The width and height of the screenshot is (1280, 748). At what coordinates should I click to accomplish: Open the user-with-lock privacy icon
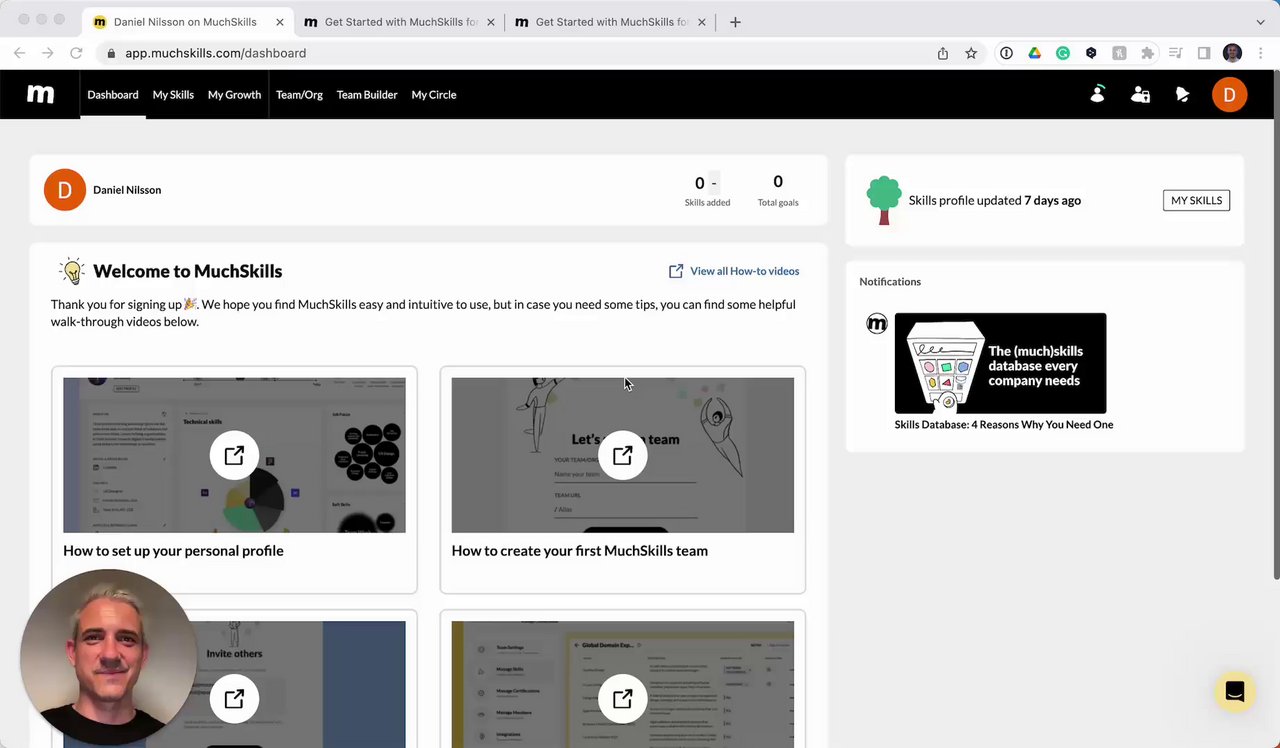tap(1140, 94)
